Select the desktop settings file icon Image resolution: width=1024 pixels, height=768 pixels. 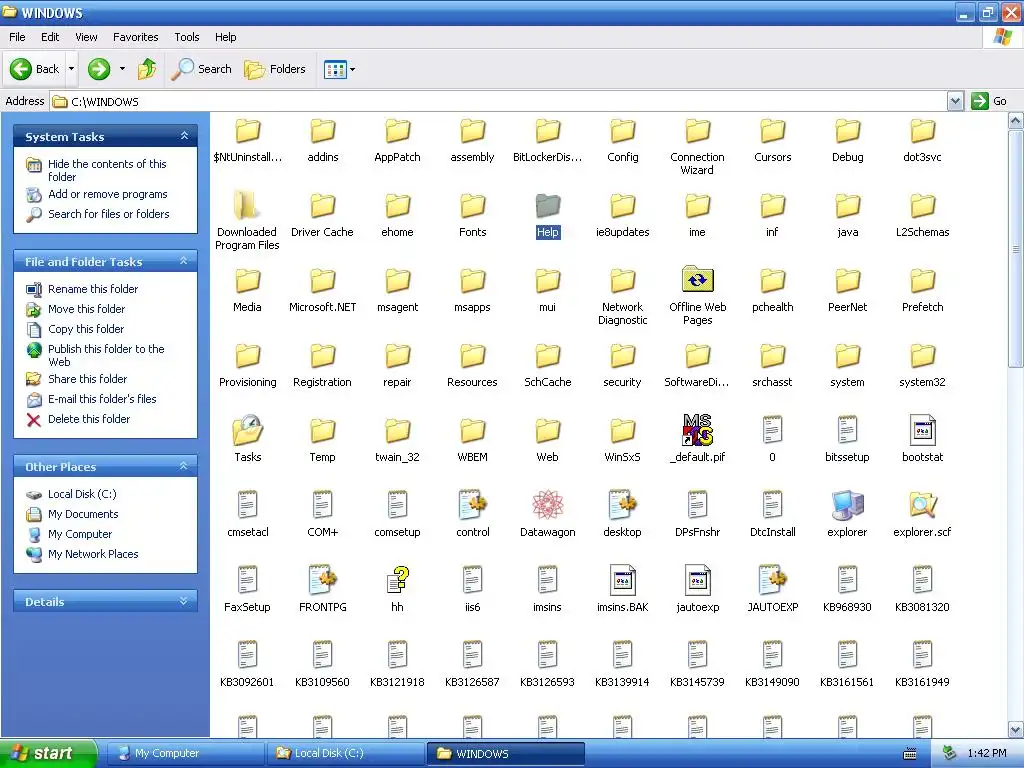pos(622,505)
